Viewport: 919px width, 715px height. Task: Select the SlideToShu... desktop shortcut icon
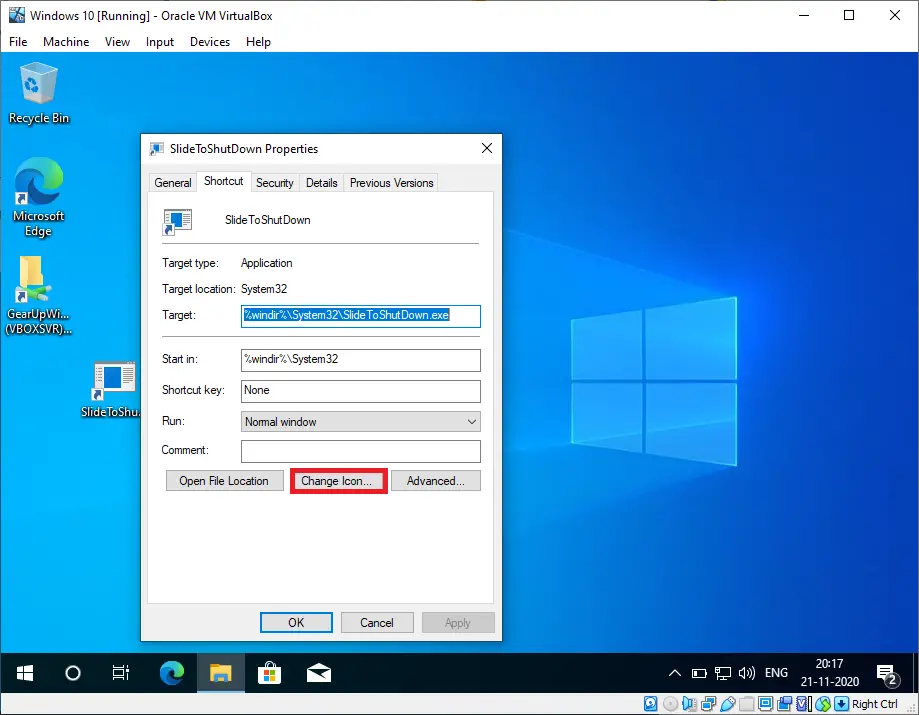pos(111,390)
